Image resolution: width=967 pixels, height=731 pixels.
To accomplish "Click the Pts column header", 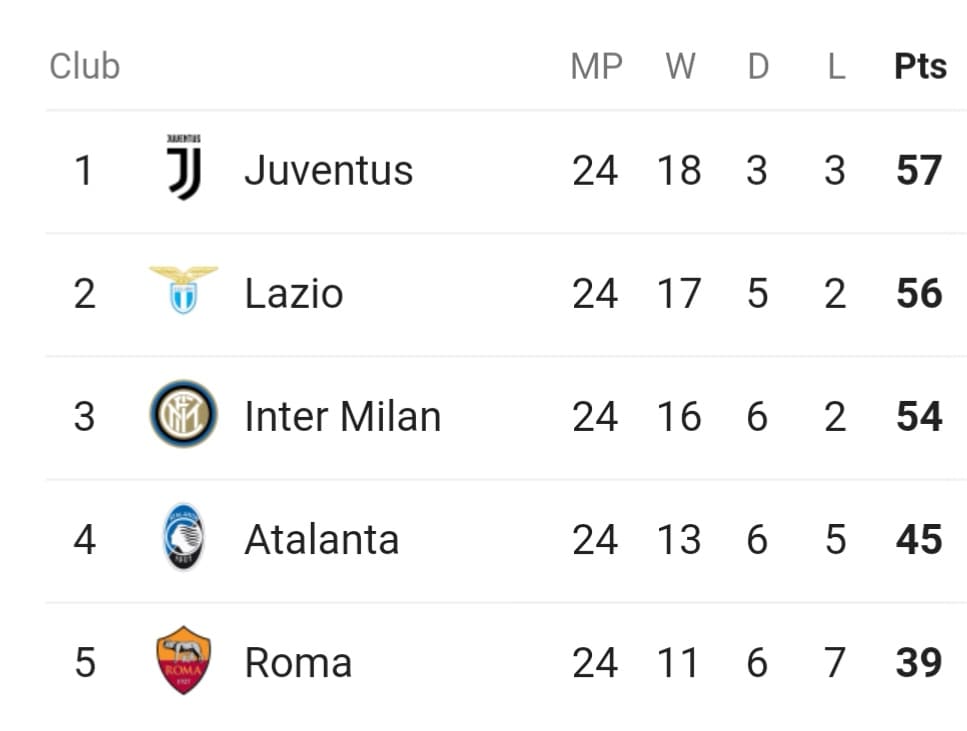I will [920, 66].
